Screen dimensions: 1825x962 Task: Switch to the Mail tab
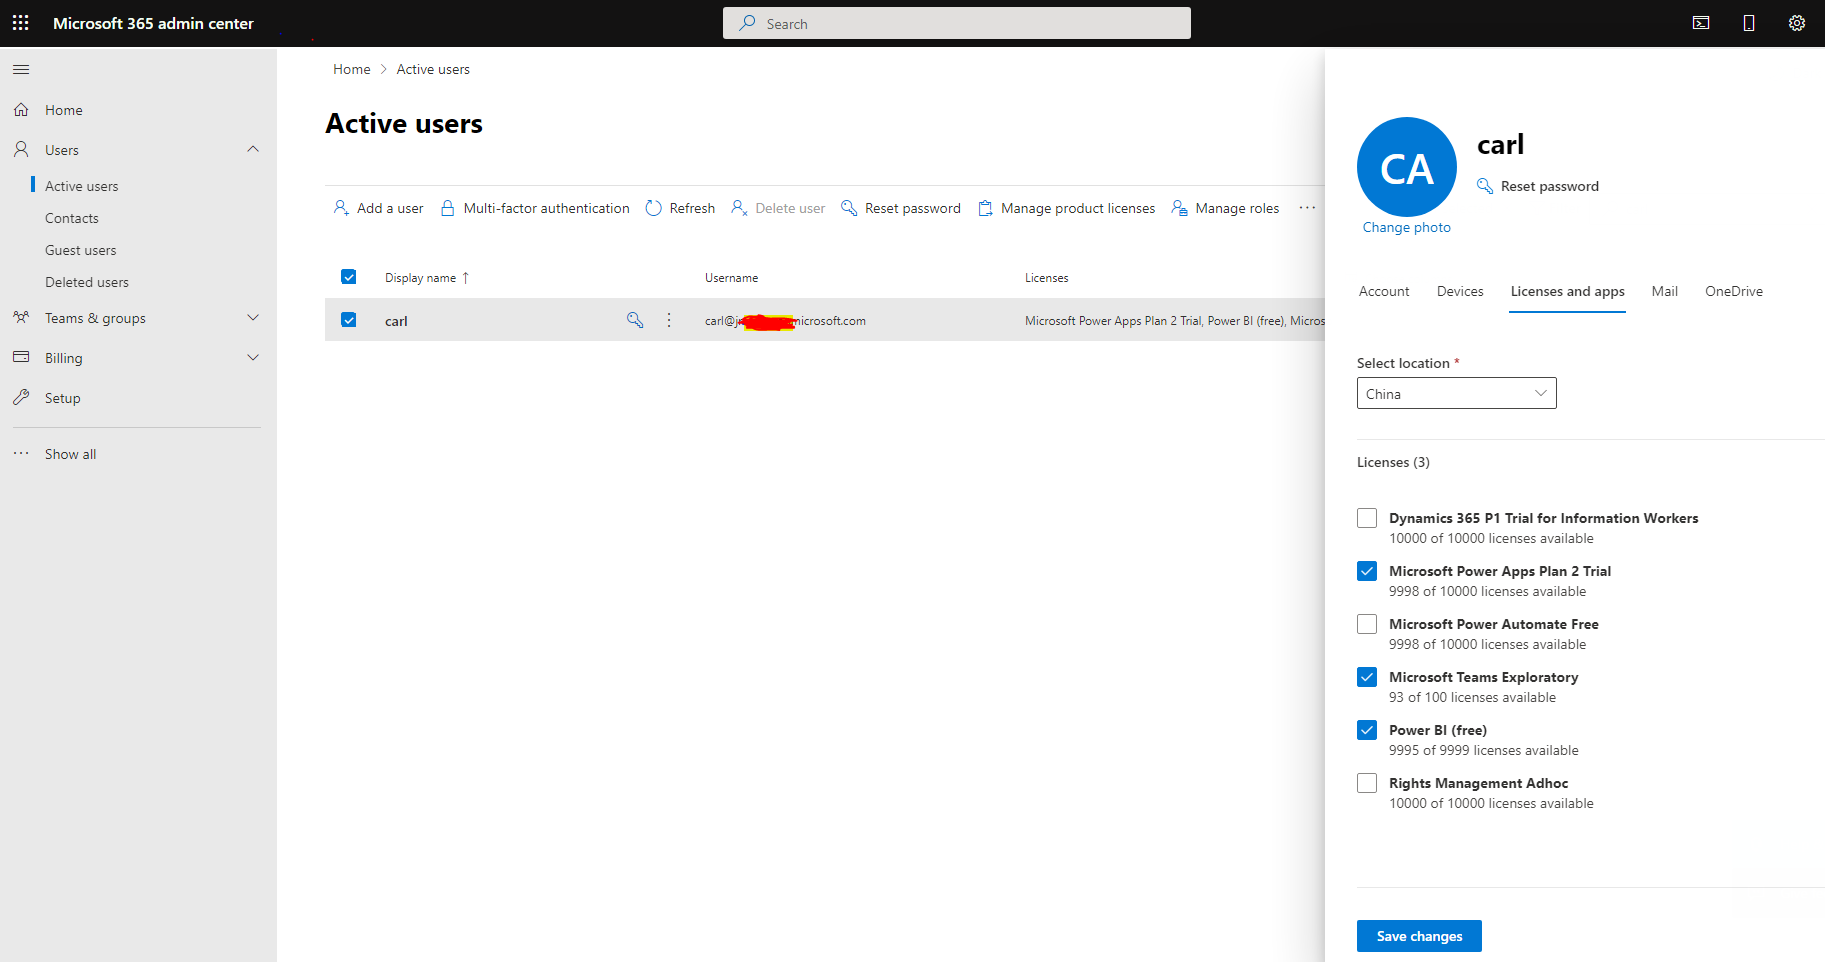click(1665, 291)
